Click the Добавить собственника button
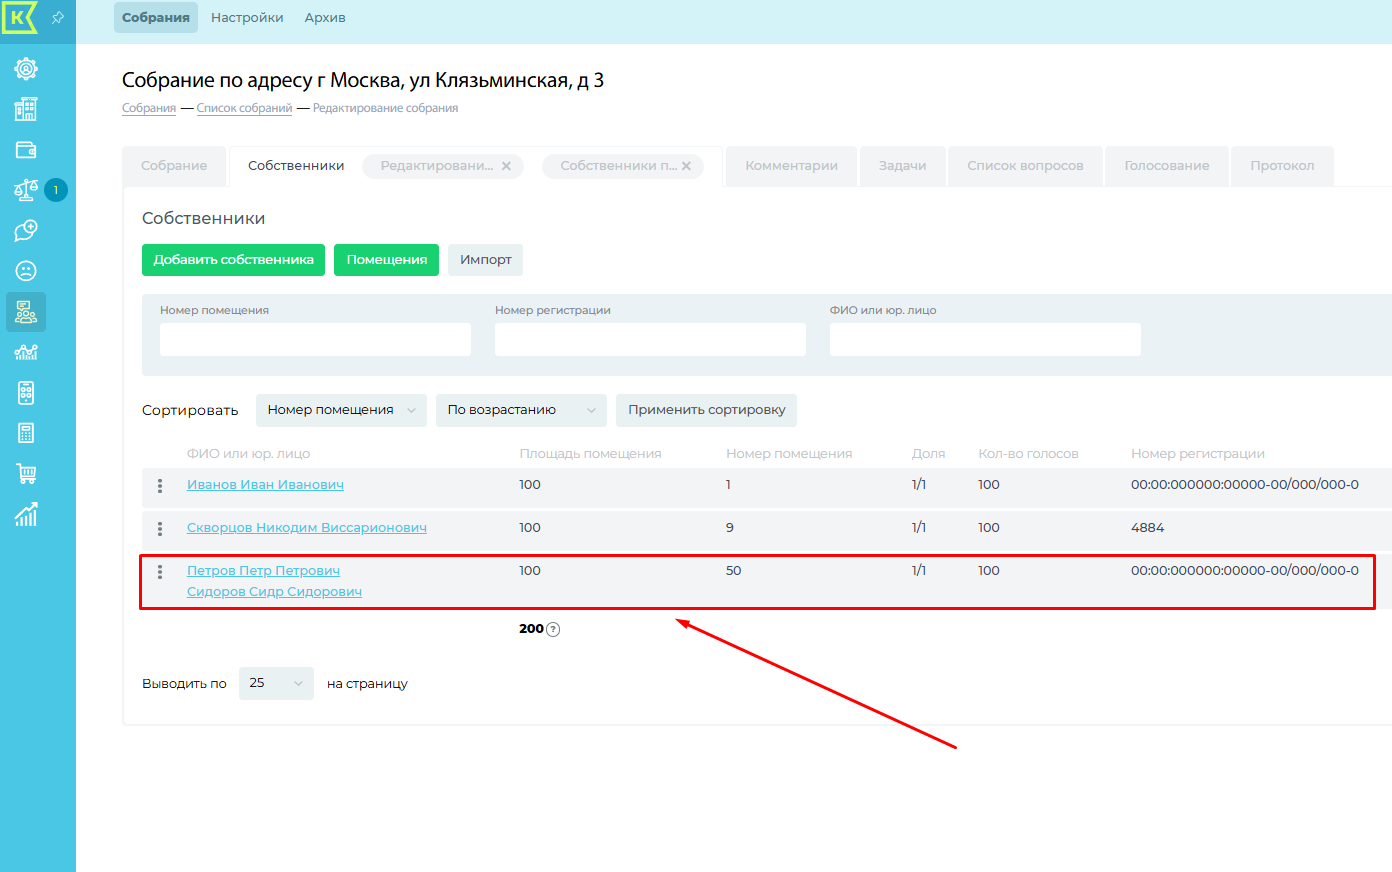This screenshot has height=872, width=1392. tap(233, 260)
